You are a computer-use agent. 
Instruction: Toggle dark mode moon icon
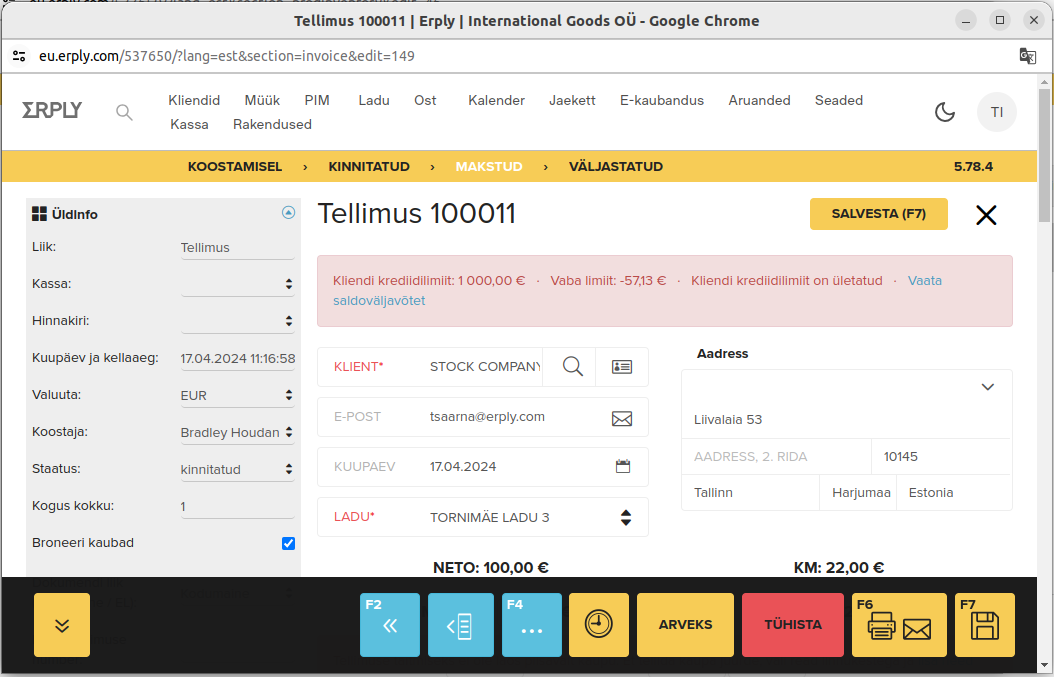click(945, 112)
